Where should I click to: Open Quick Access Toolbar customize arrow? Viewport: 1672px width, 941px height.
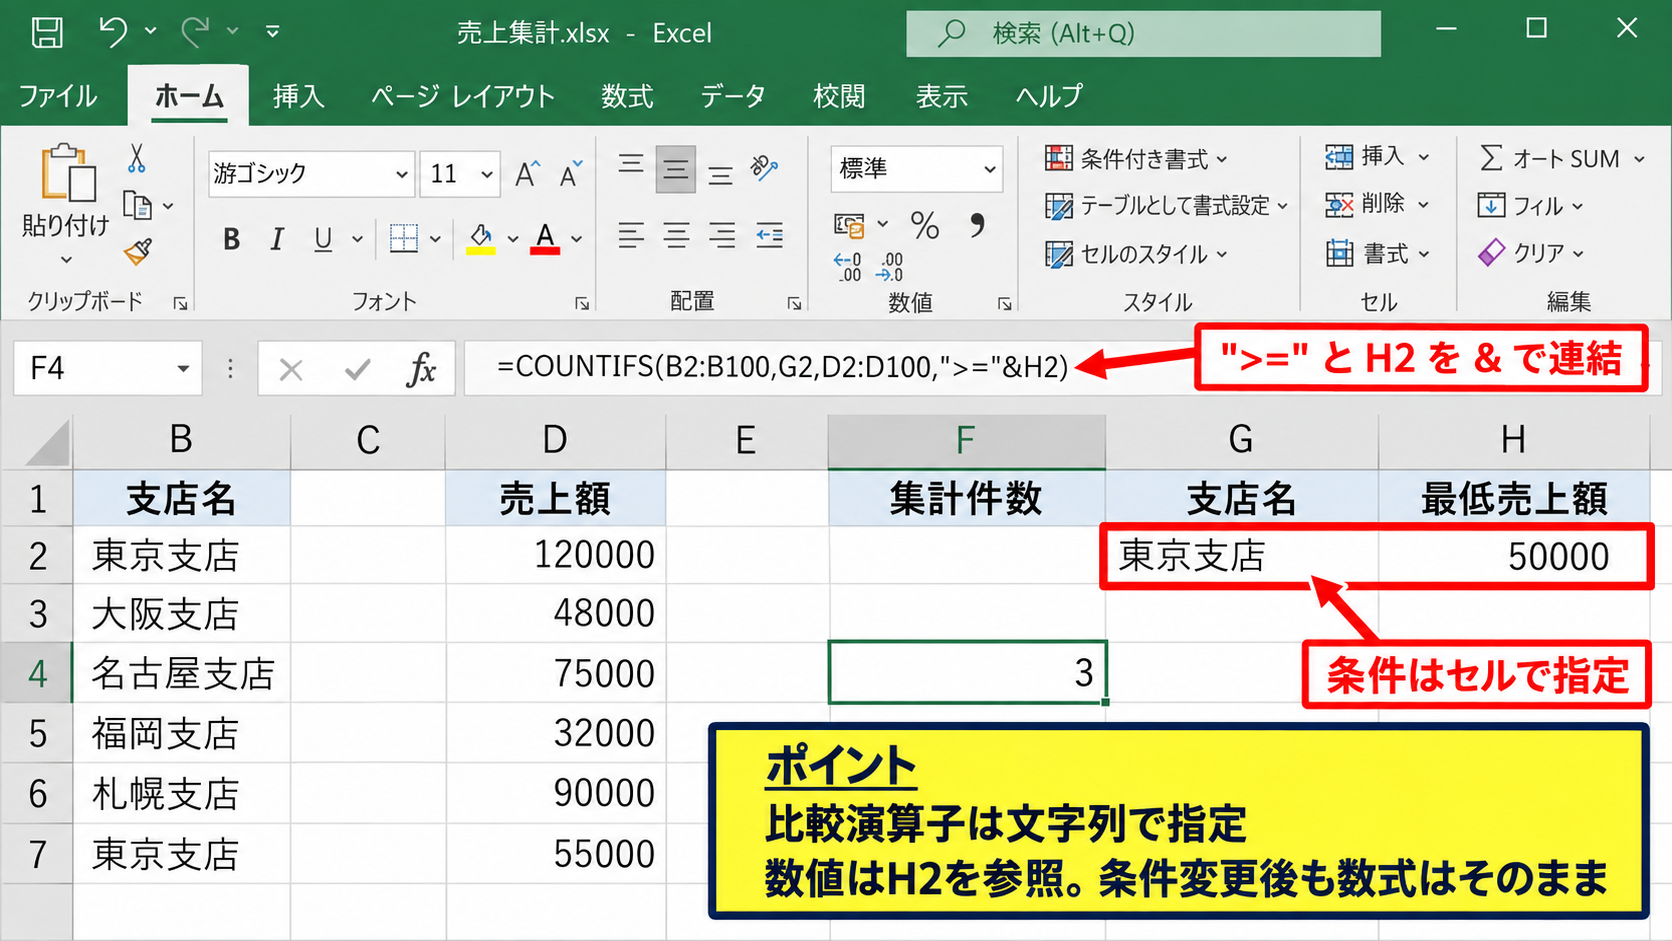(272, 32)
